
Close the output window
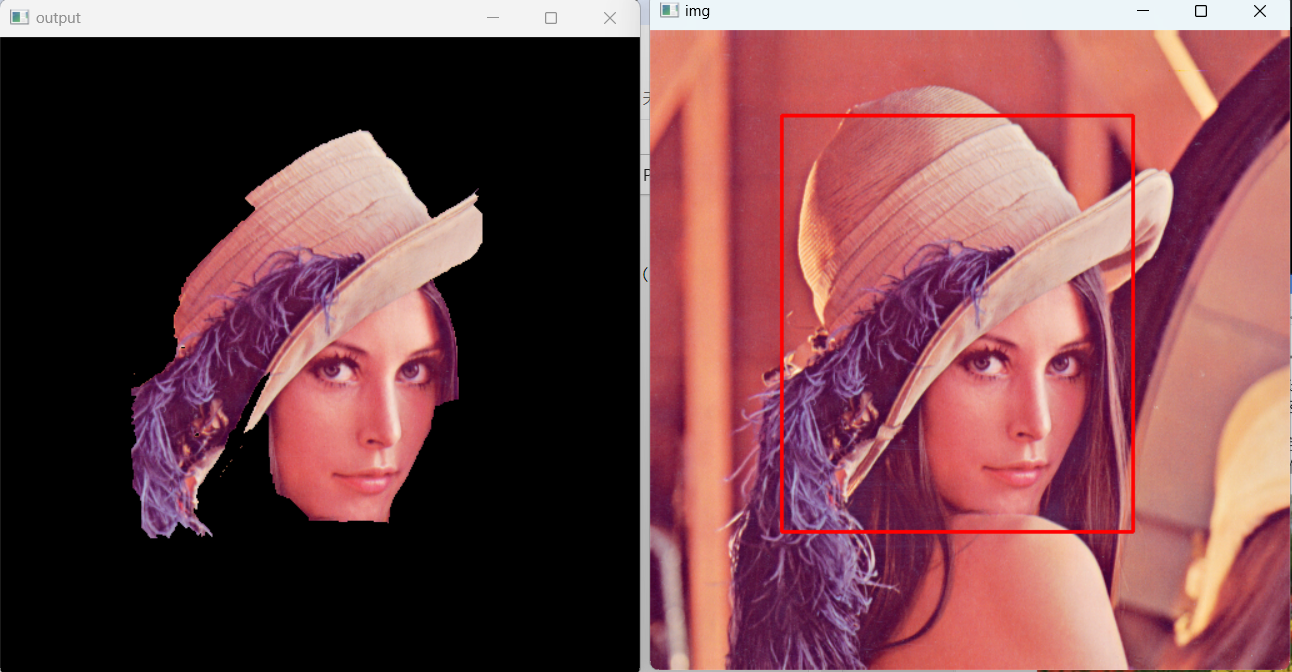coord(610,18)
